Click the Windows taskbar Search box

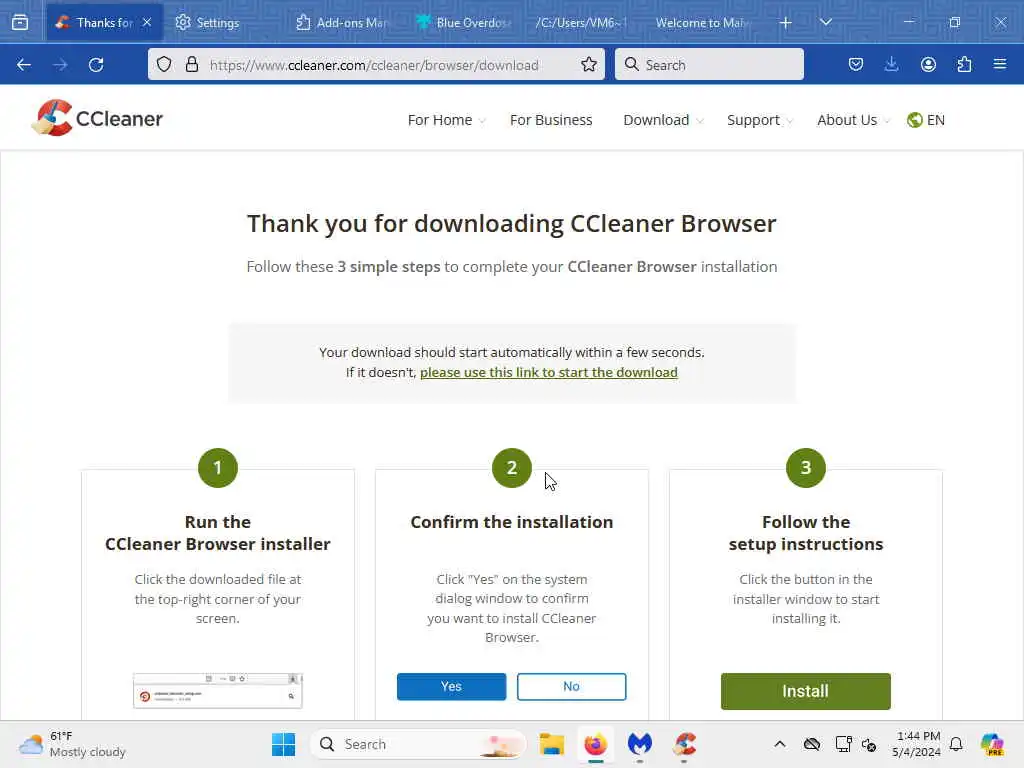(419, 744)
